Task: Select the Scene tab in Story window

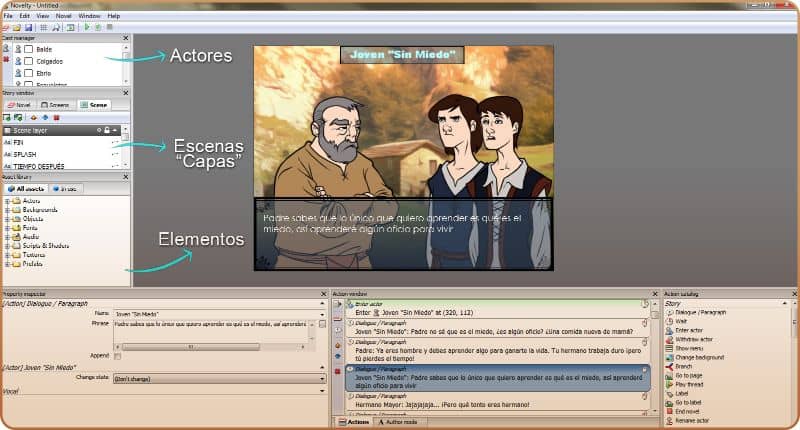Action: click(94, 105)
